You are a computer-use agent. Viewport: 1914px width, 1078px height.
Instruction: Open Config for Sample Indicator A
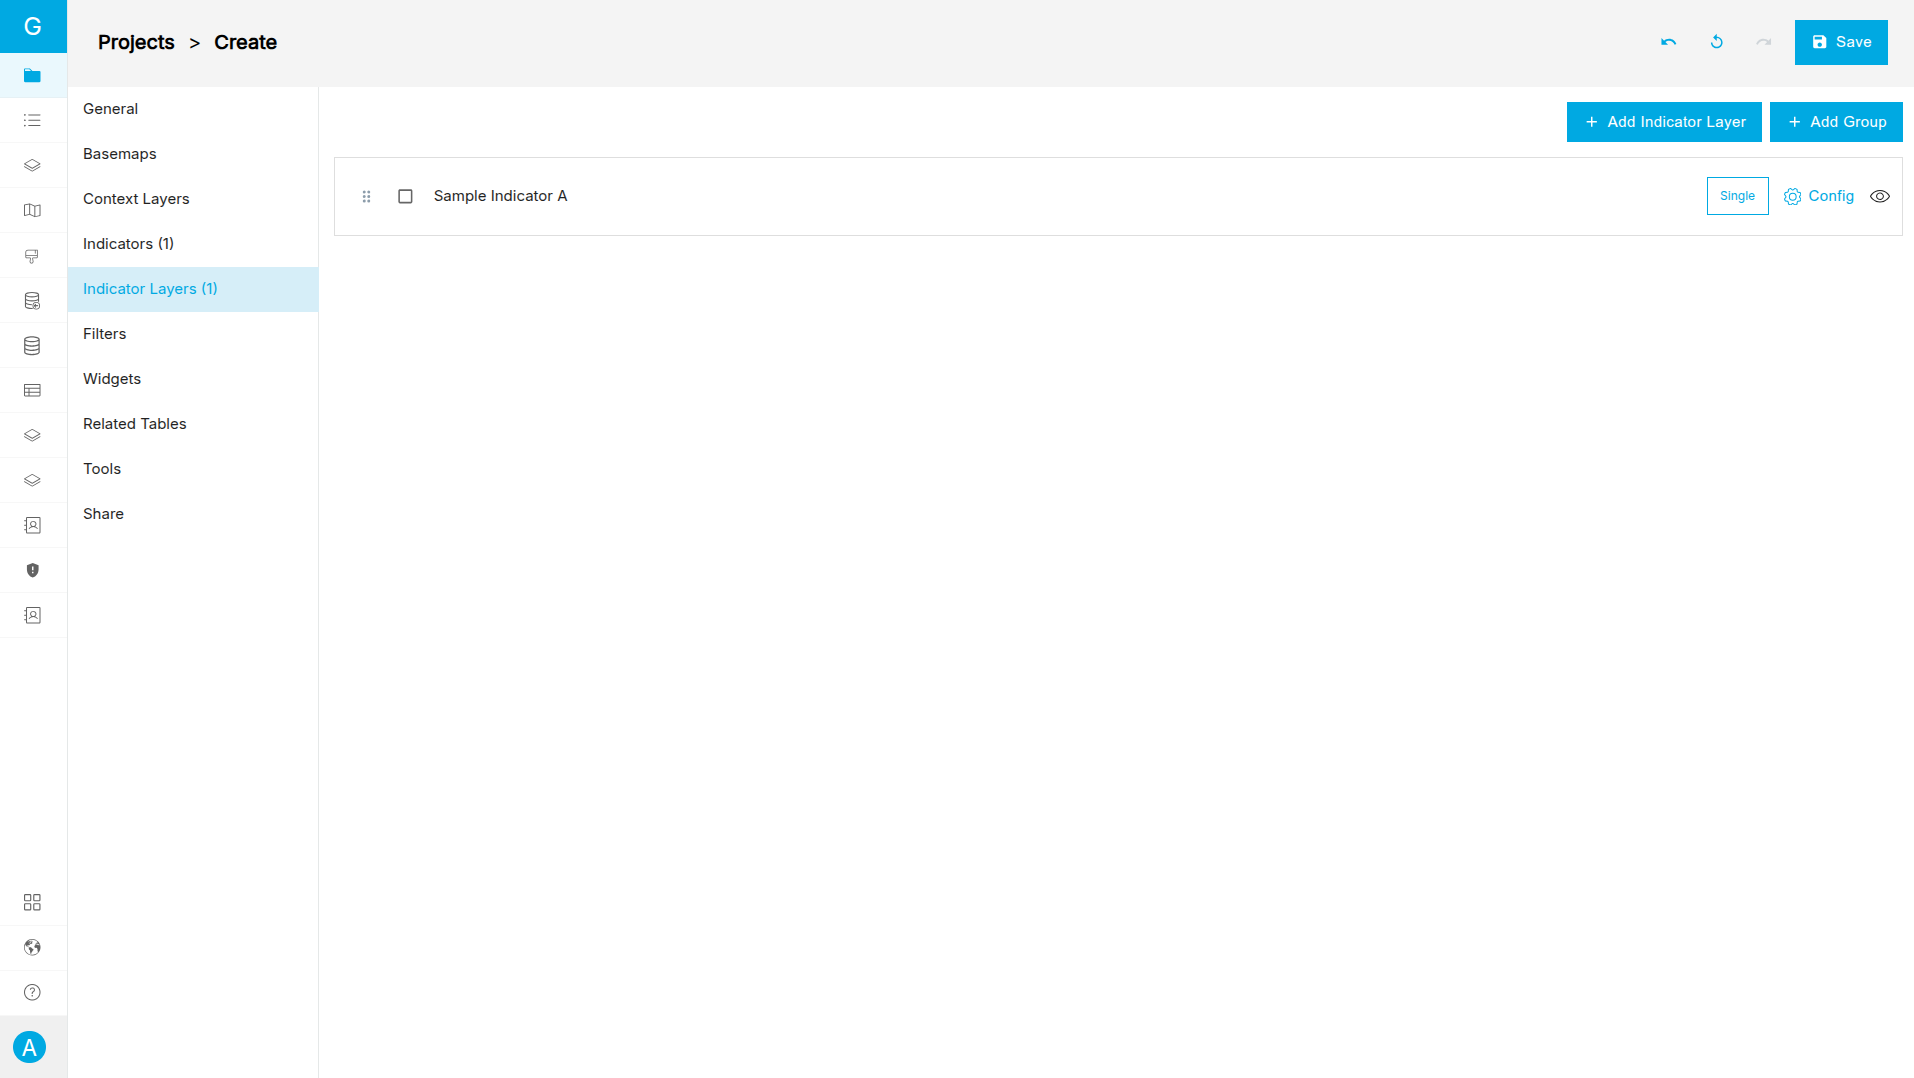tap(1819, 196)
